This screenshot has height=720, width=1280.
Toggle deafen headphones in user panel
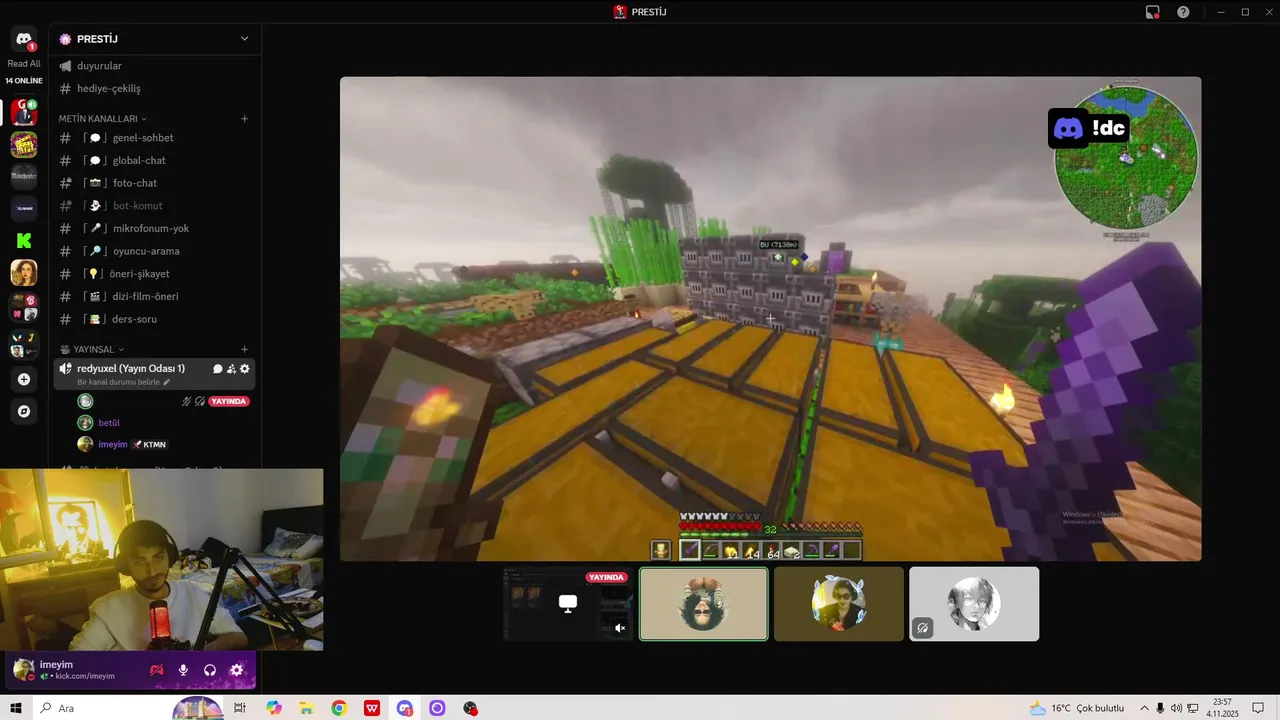(x=210, y=670)
